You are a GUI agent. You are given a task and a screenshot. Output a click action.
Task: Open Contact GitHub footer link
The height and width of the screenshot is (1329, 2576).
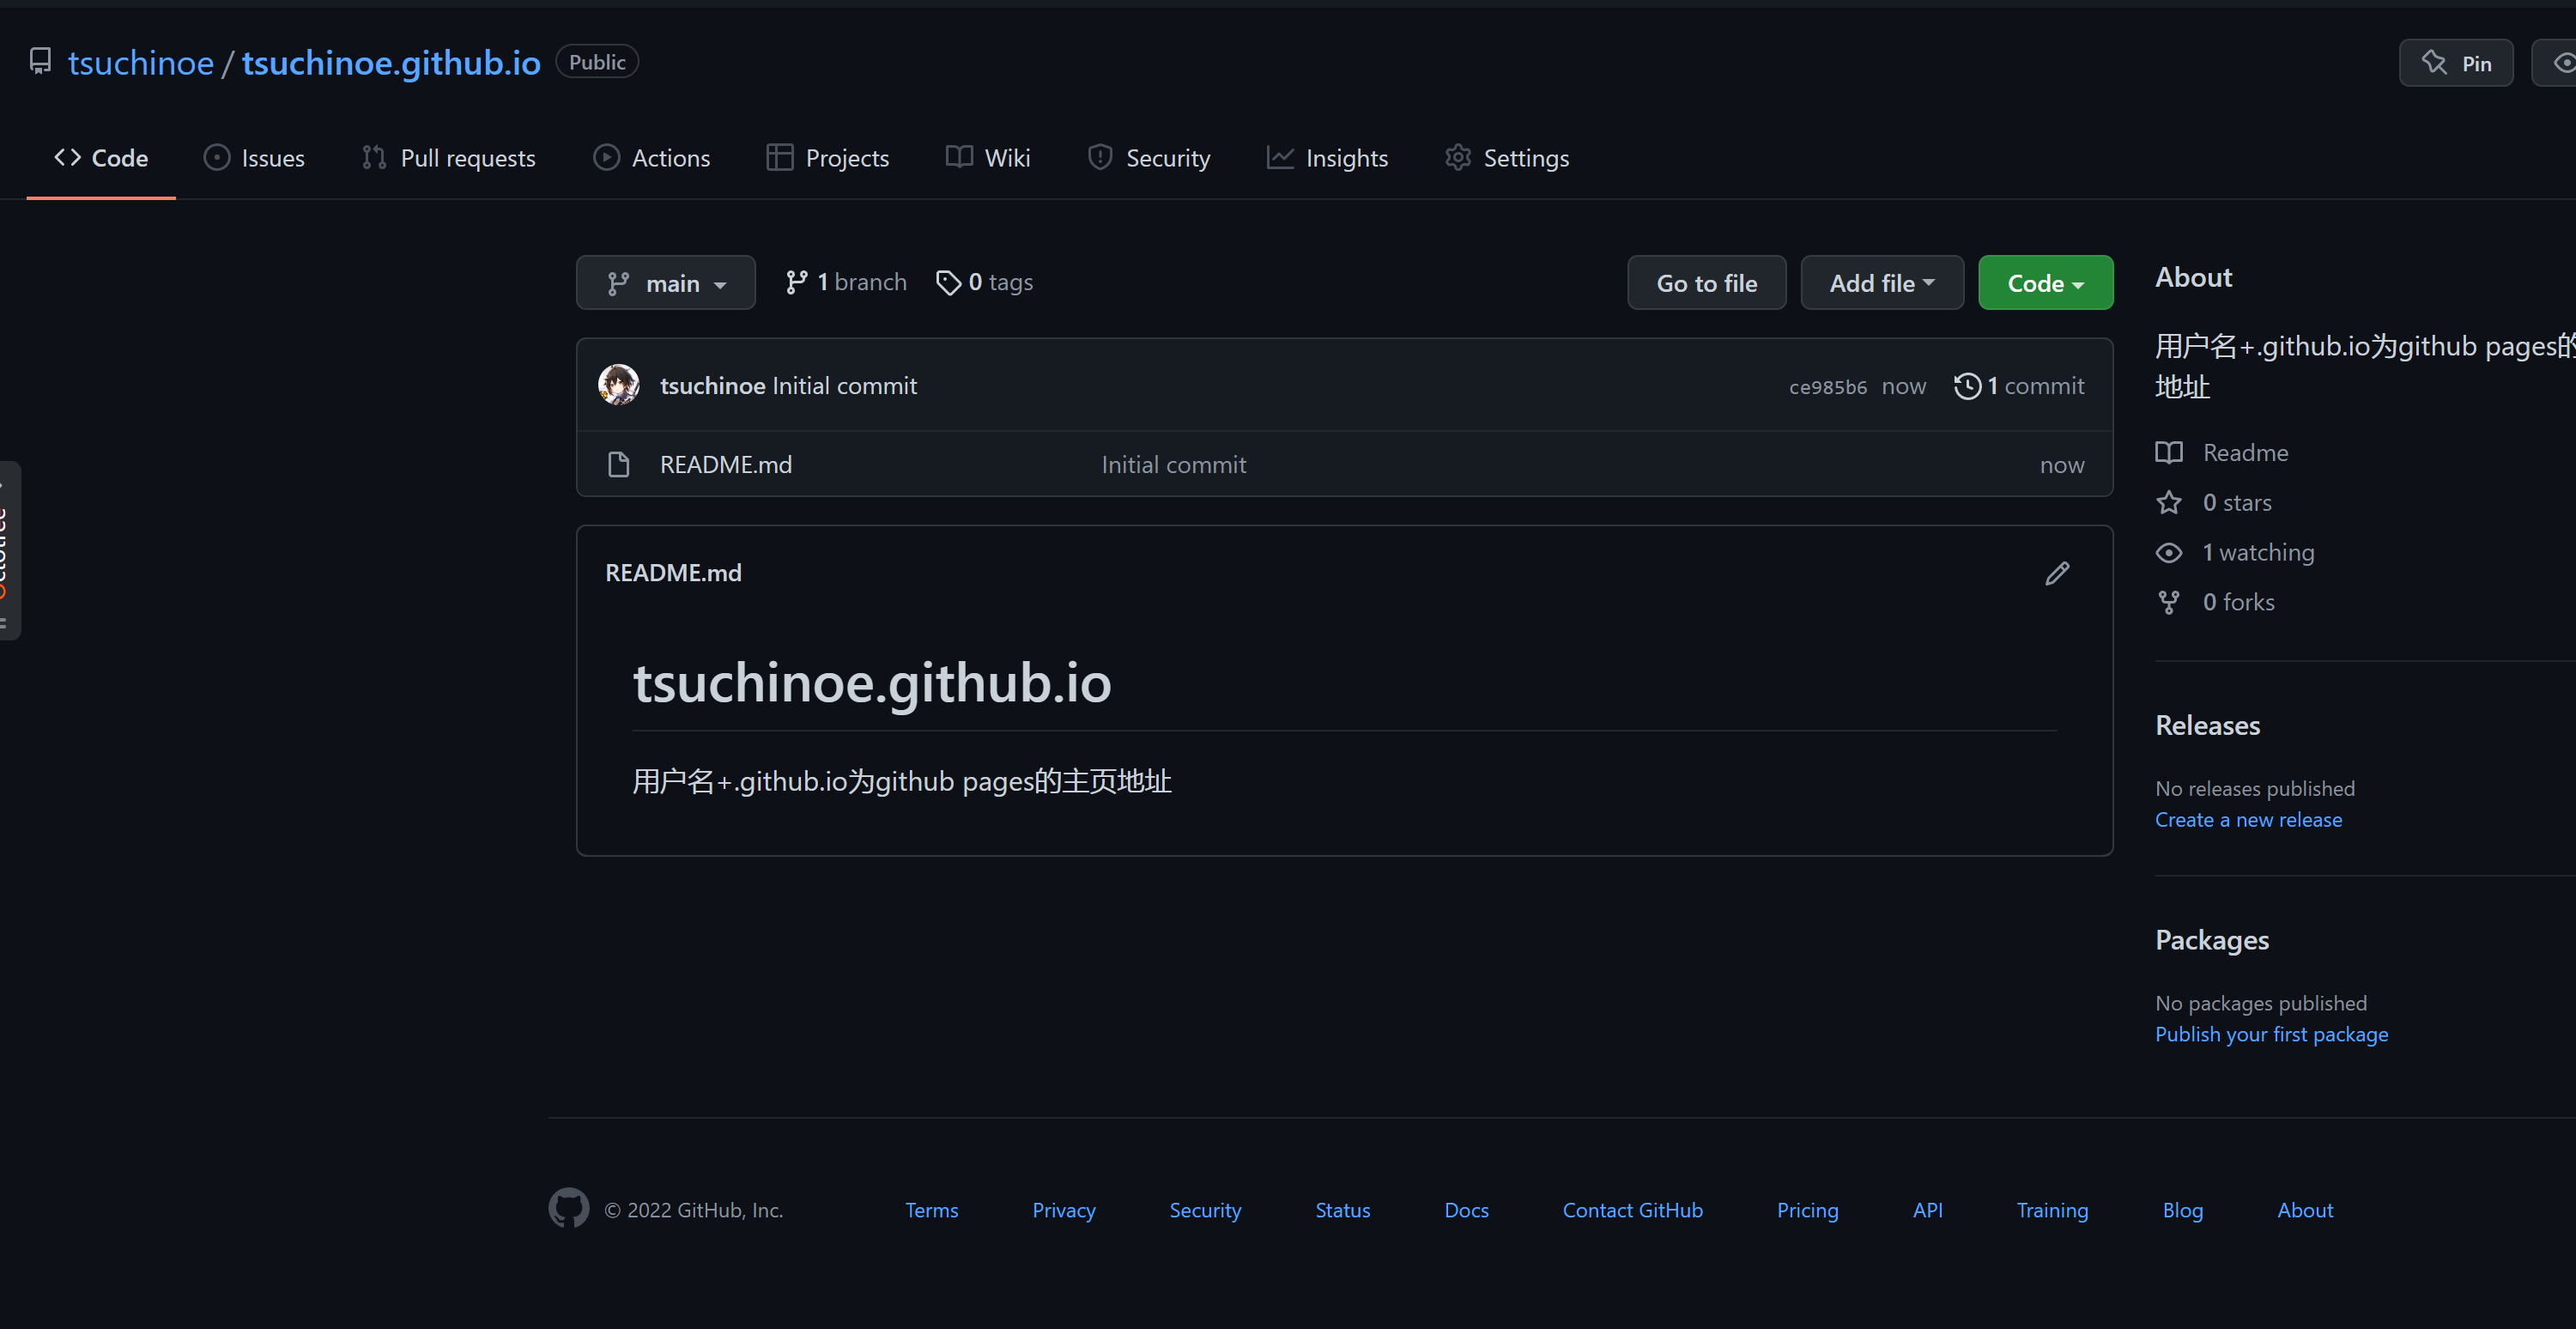1632,1211
